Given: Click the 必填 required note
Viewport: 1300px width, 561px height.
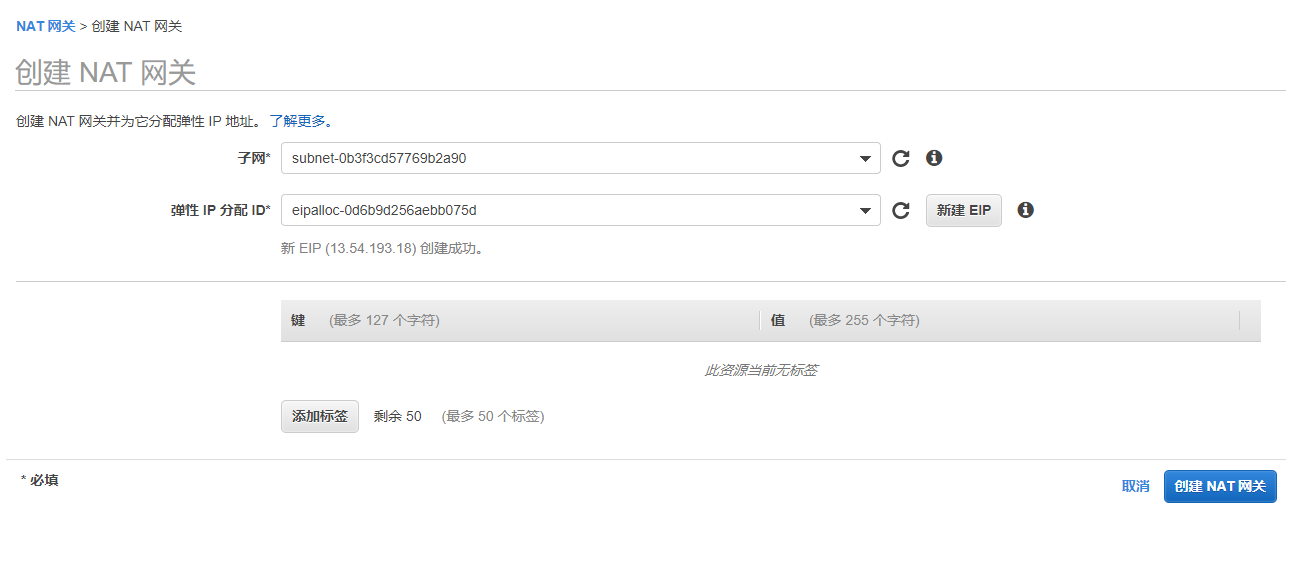Looking at the screenshot, I should click(40, 480).
